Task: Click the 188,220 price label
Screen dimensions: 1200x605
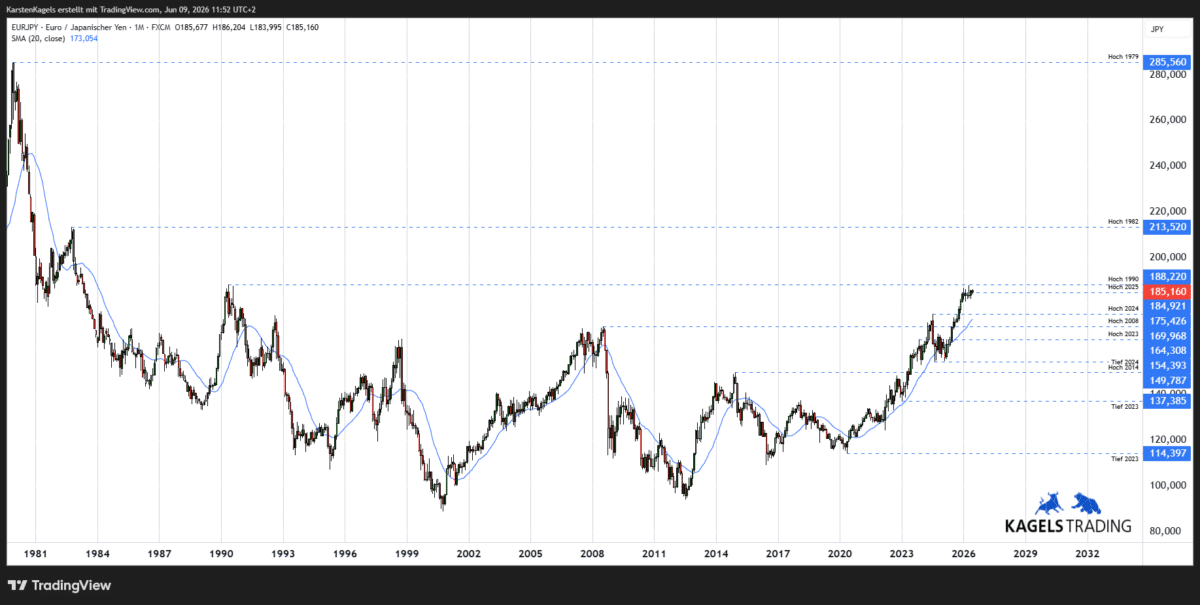Action: click(1168, 277)
